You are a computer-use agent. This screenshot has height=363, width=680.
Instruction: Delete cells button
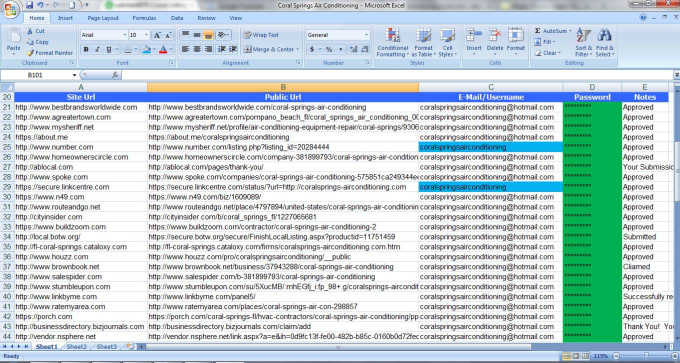click(495, 42)
